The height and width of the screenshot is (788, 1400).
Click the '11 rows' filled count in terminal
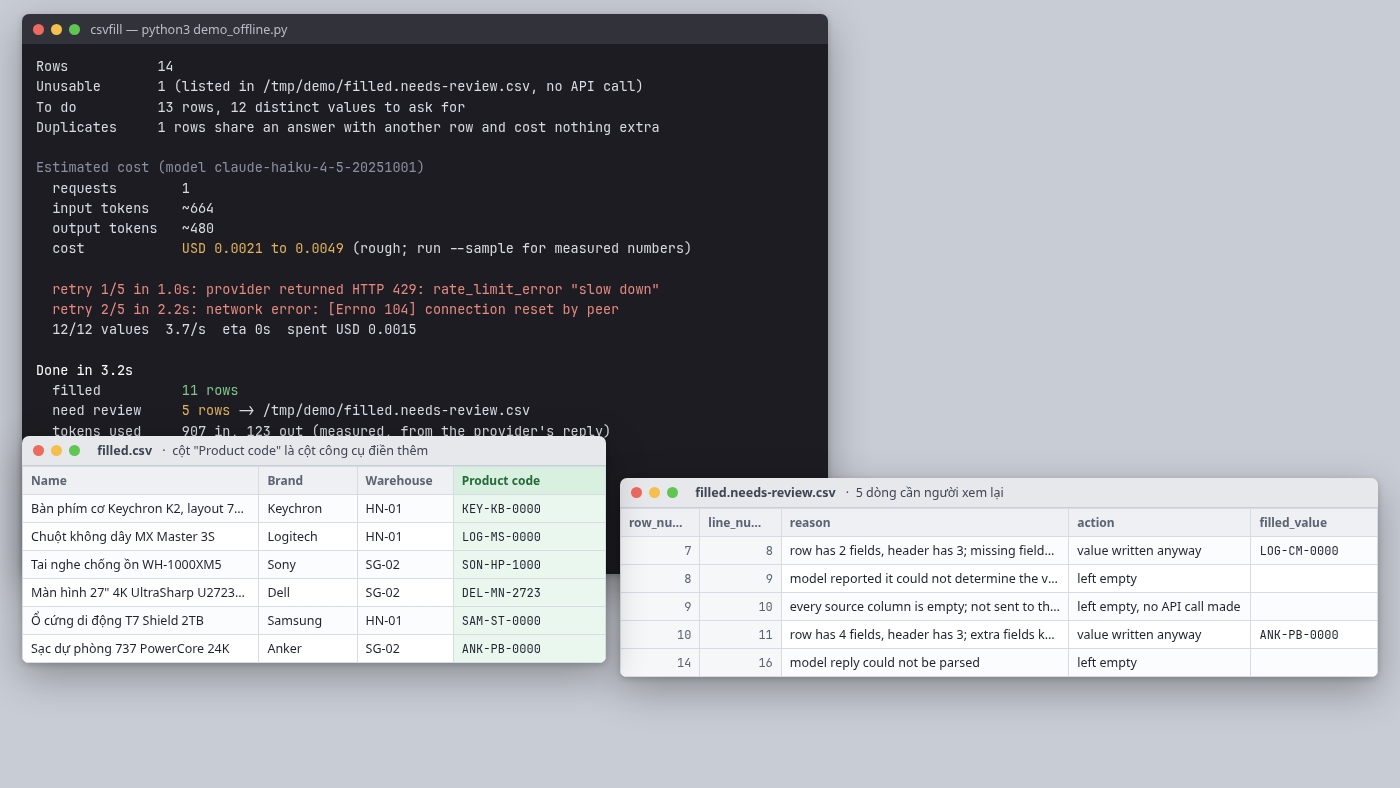tap(210, 391)
